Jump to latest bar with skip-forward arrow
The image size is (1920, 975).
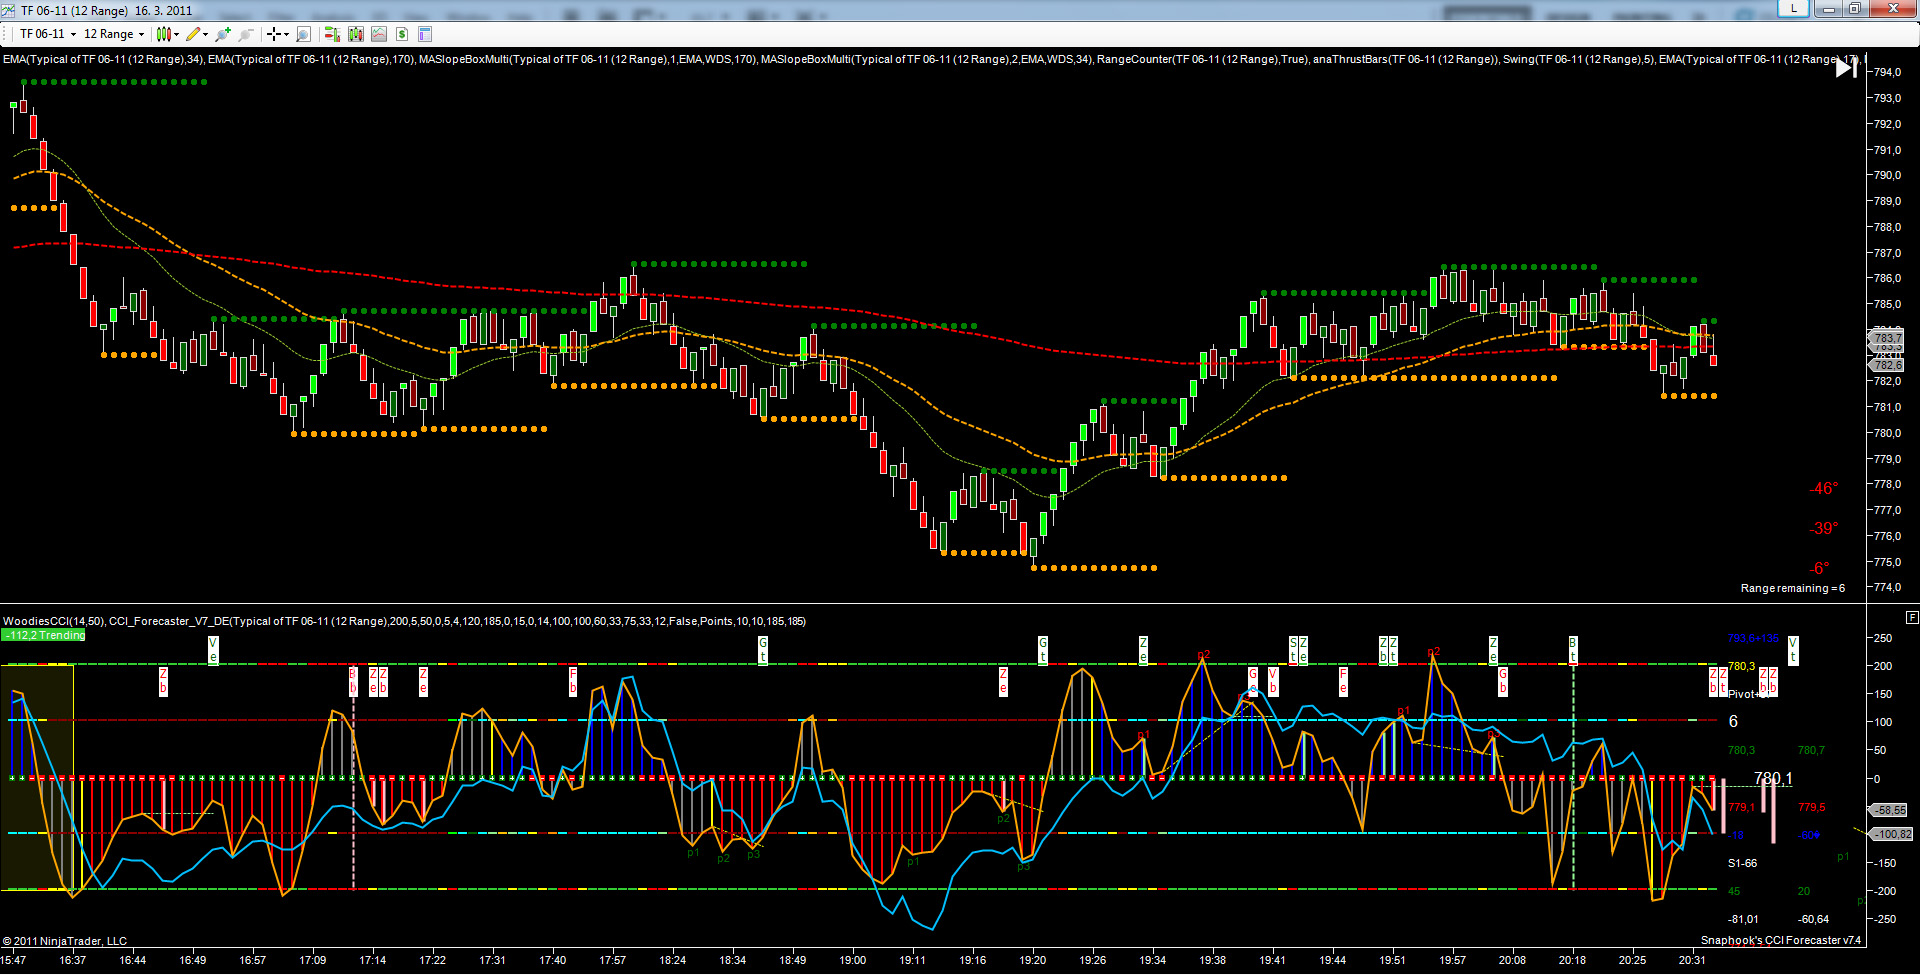pos(1846,68)
